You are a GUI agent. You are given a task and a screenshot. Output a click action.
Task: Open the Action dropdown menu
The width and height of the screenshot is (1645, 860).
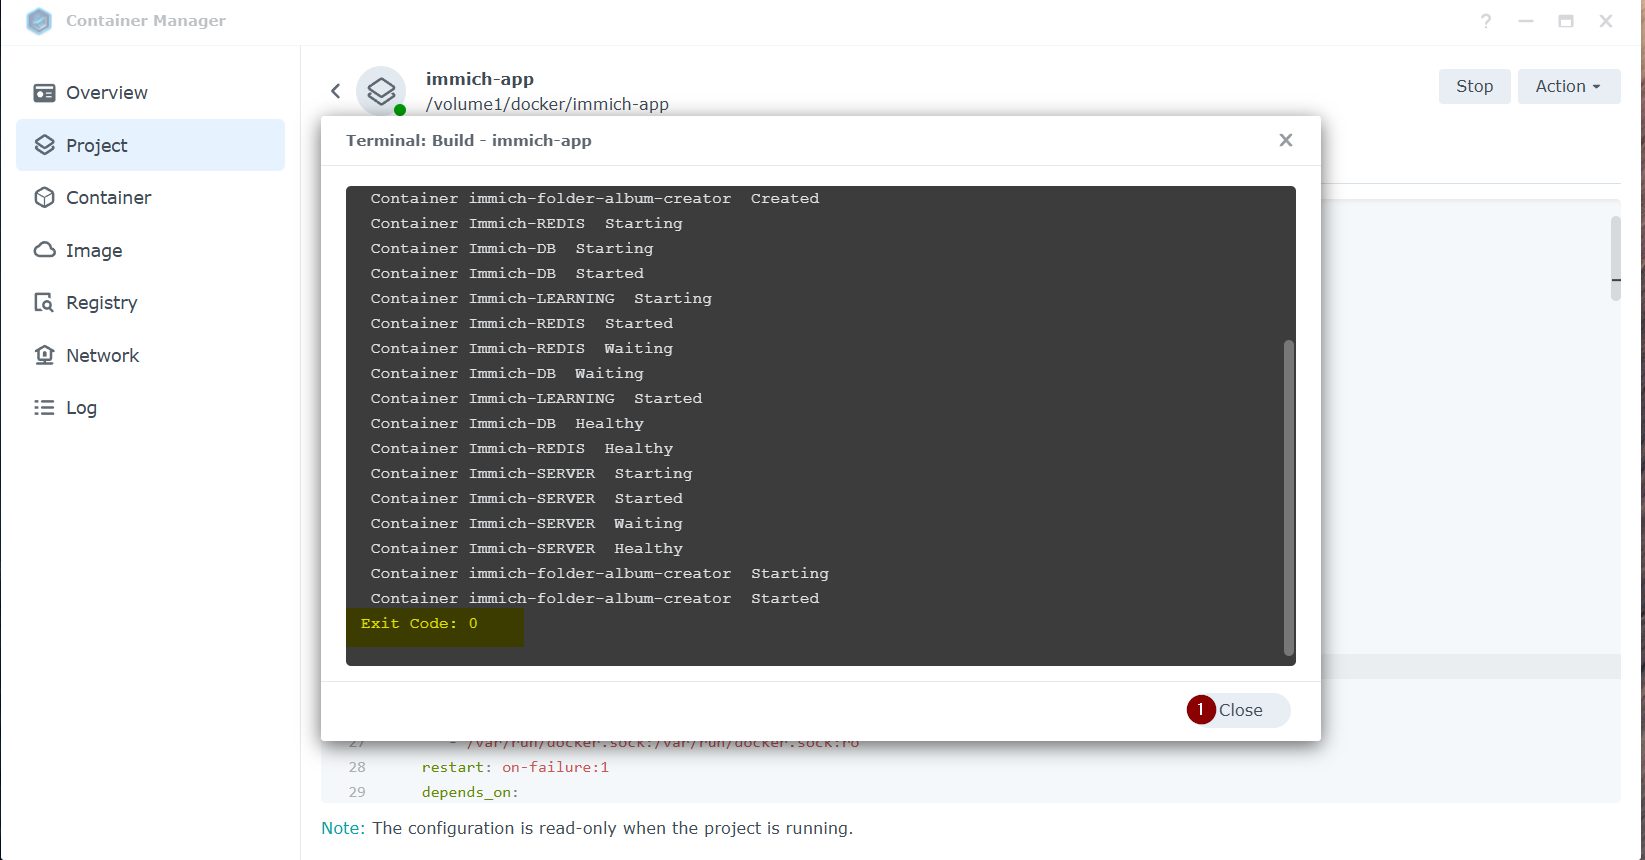pyautogui.click(x=1568, y=87)
